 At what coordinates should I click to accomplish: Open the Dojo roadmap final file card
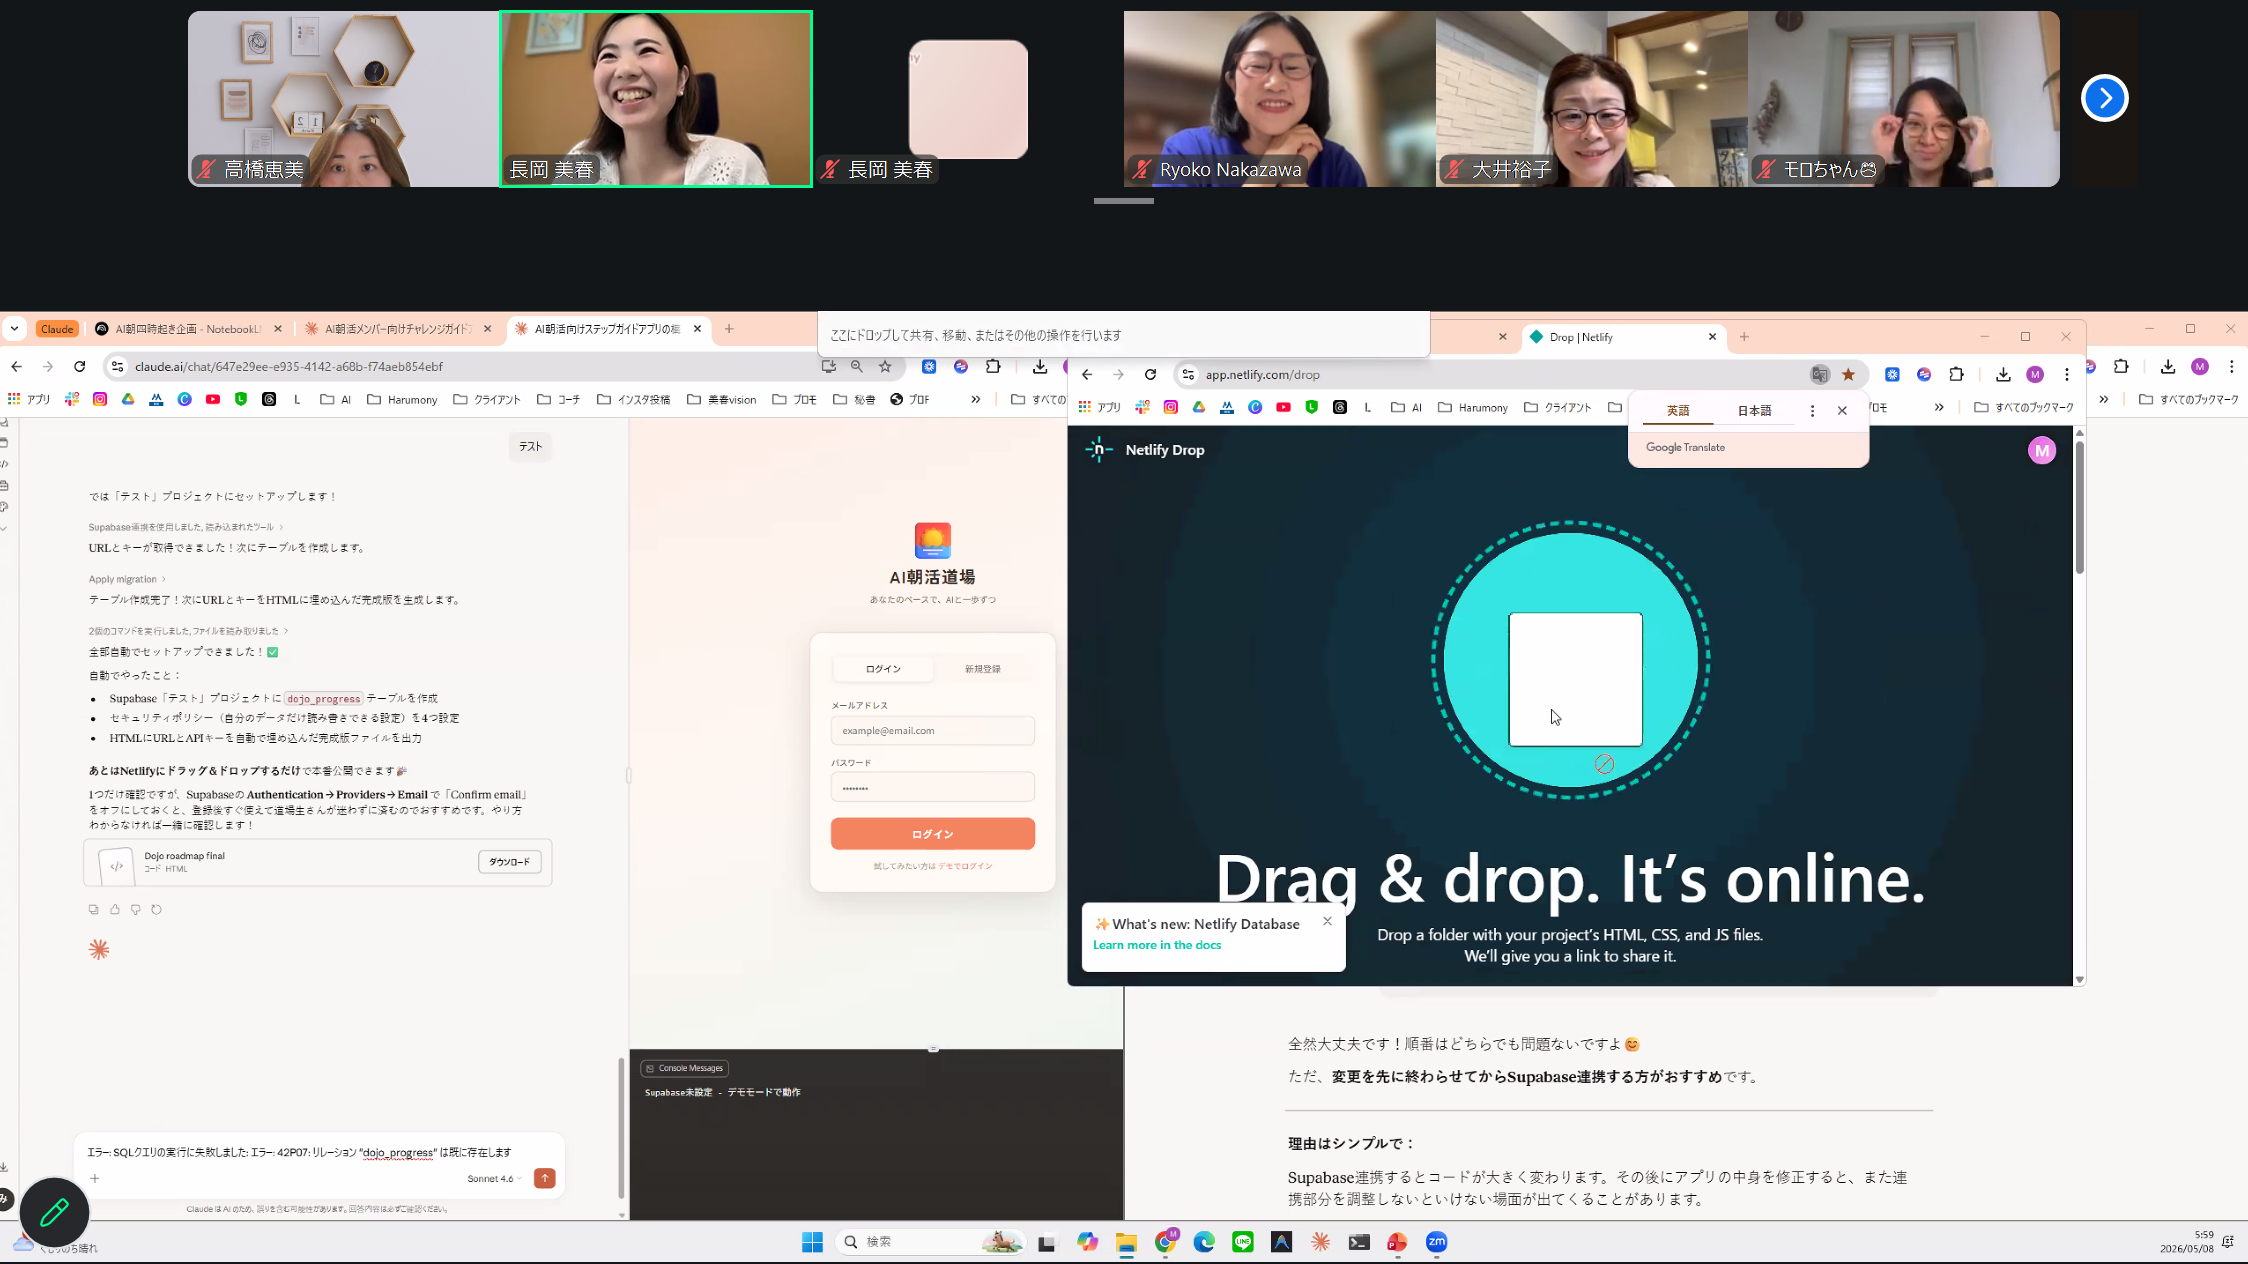(318, 862)
